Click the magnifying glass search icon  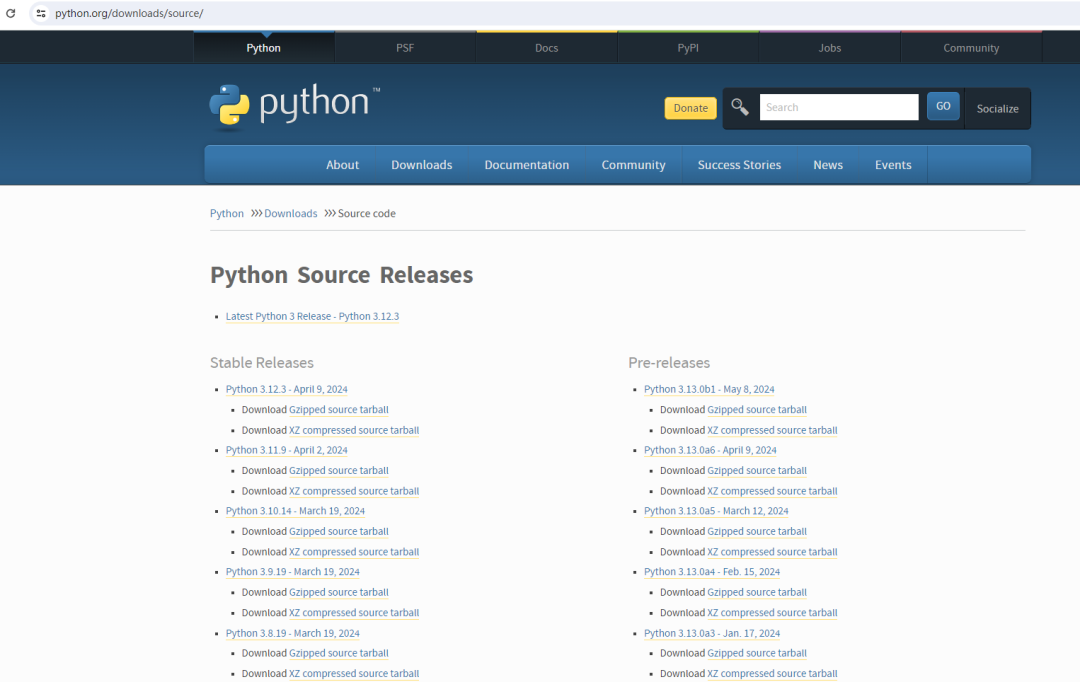740,107
